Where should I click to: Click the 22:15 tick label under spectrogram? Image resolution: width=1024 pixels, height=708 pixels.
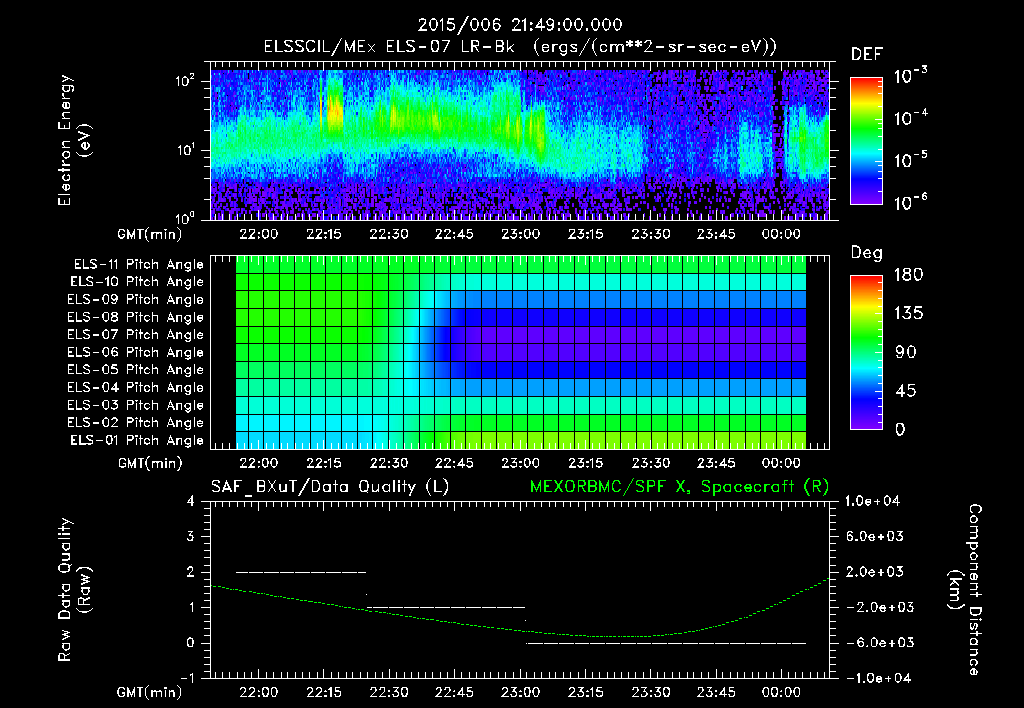click(324, 234)
